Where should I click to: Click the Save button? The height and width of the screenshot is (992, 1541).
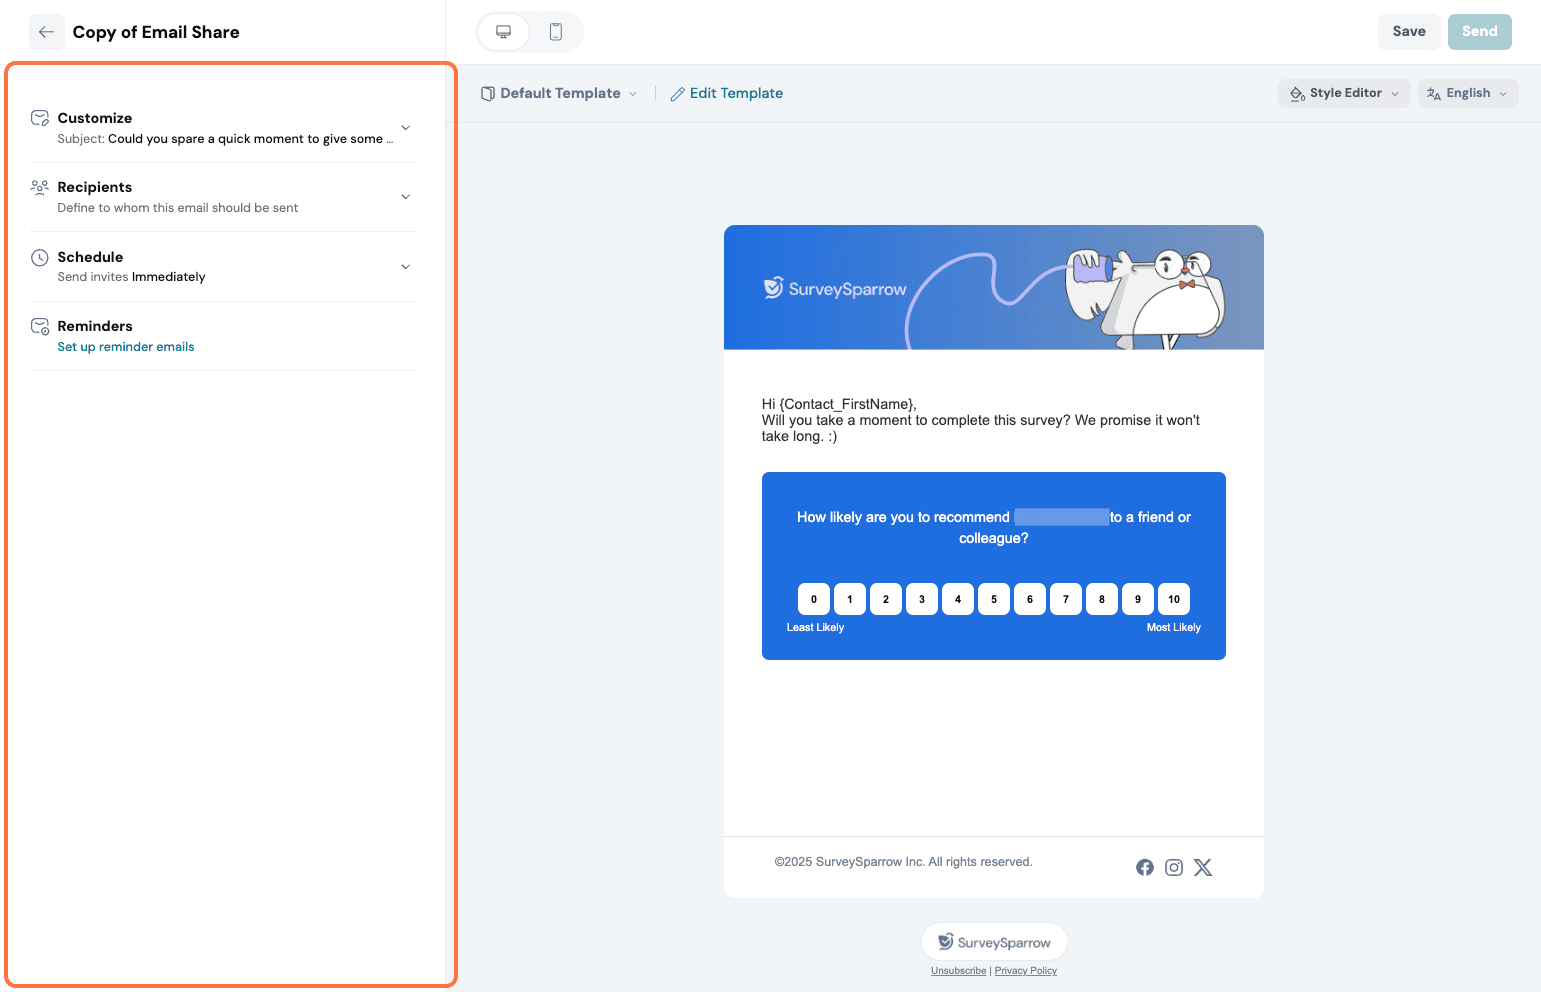[x=1408, y=32]
